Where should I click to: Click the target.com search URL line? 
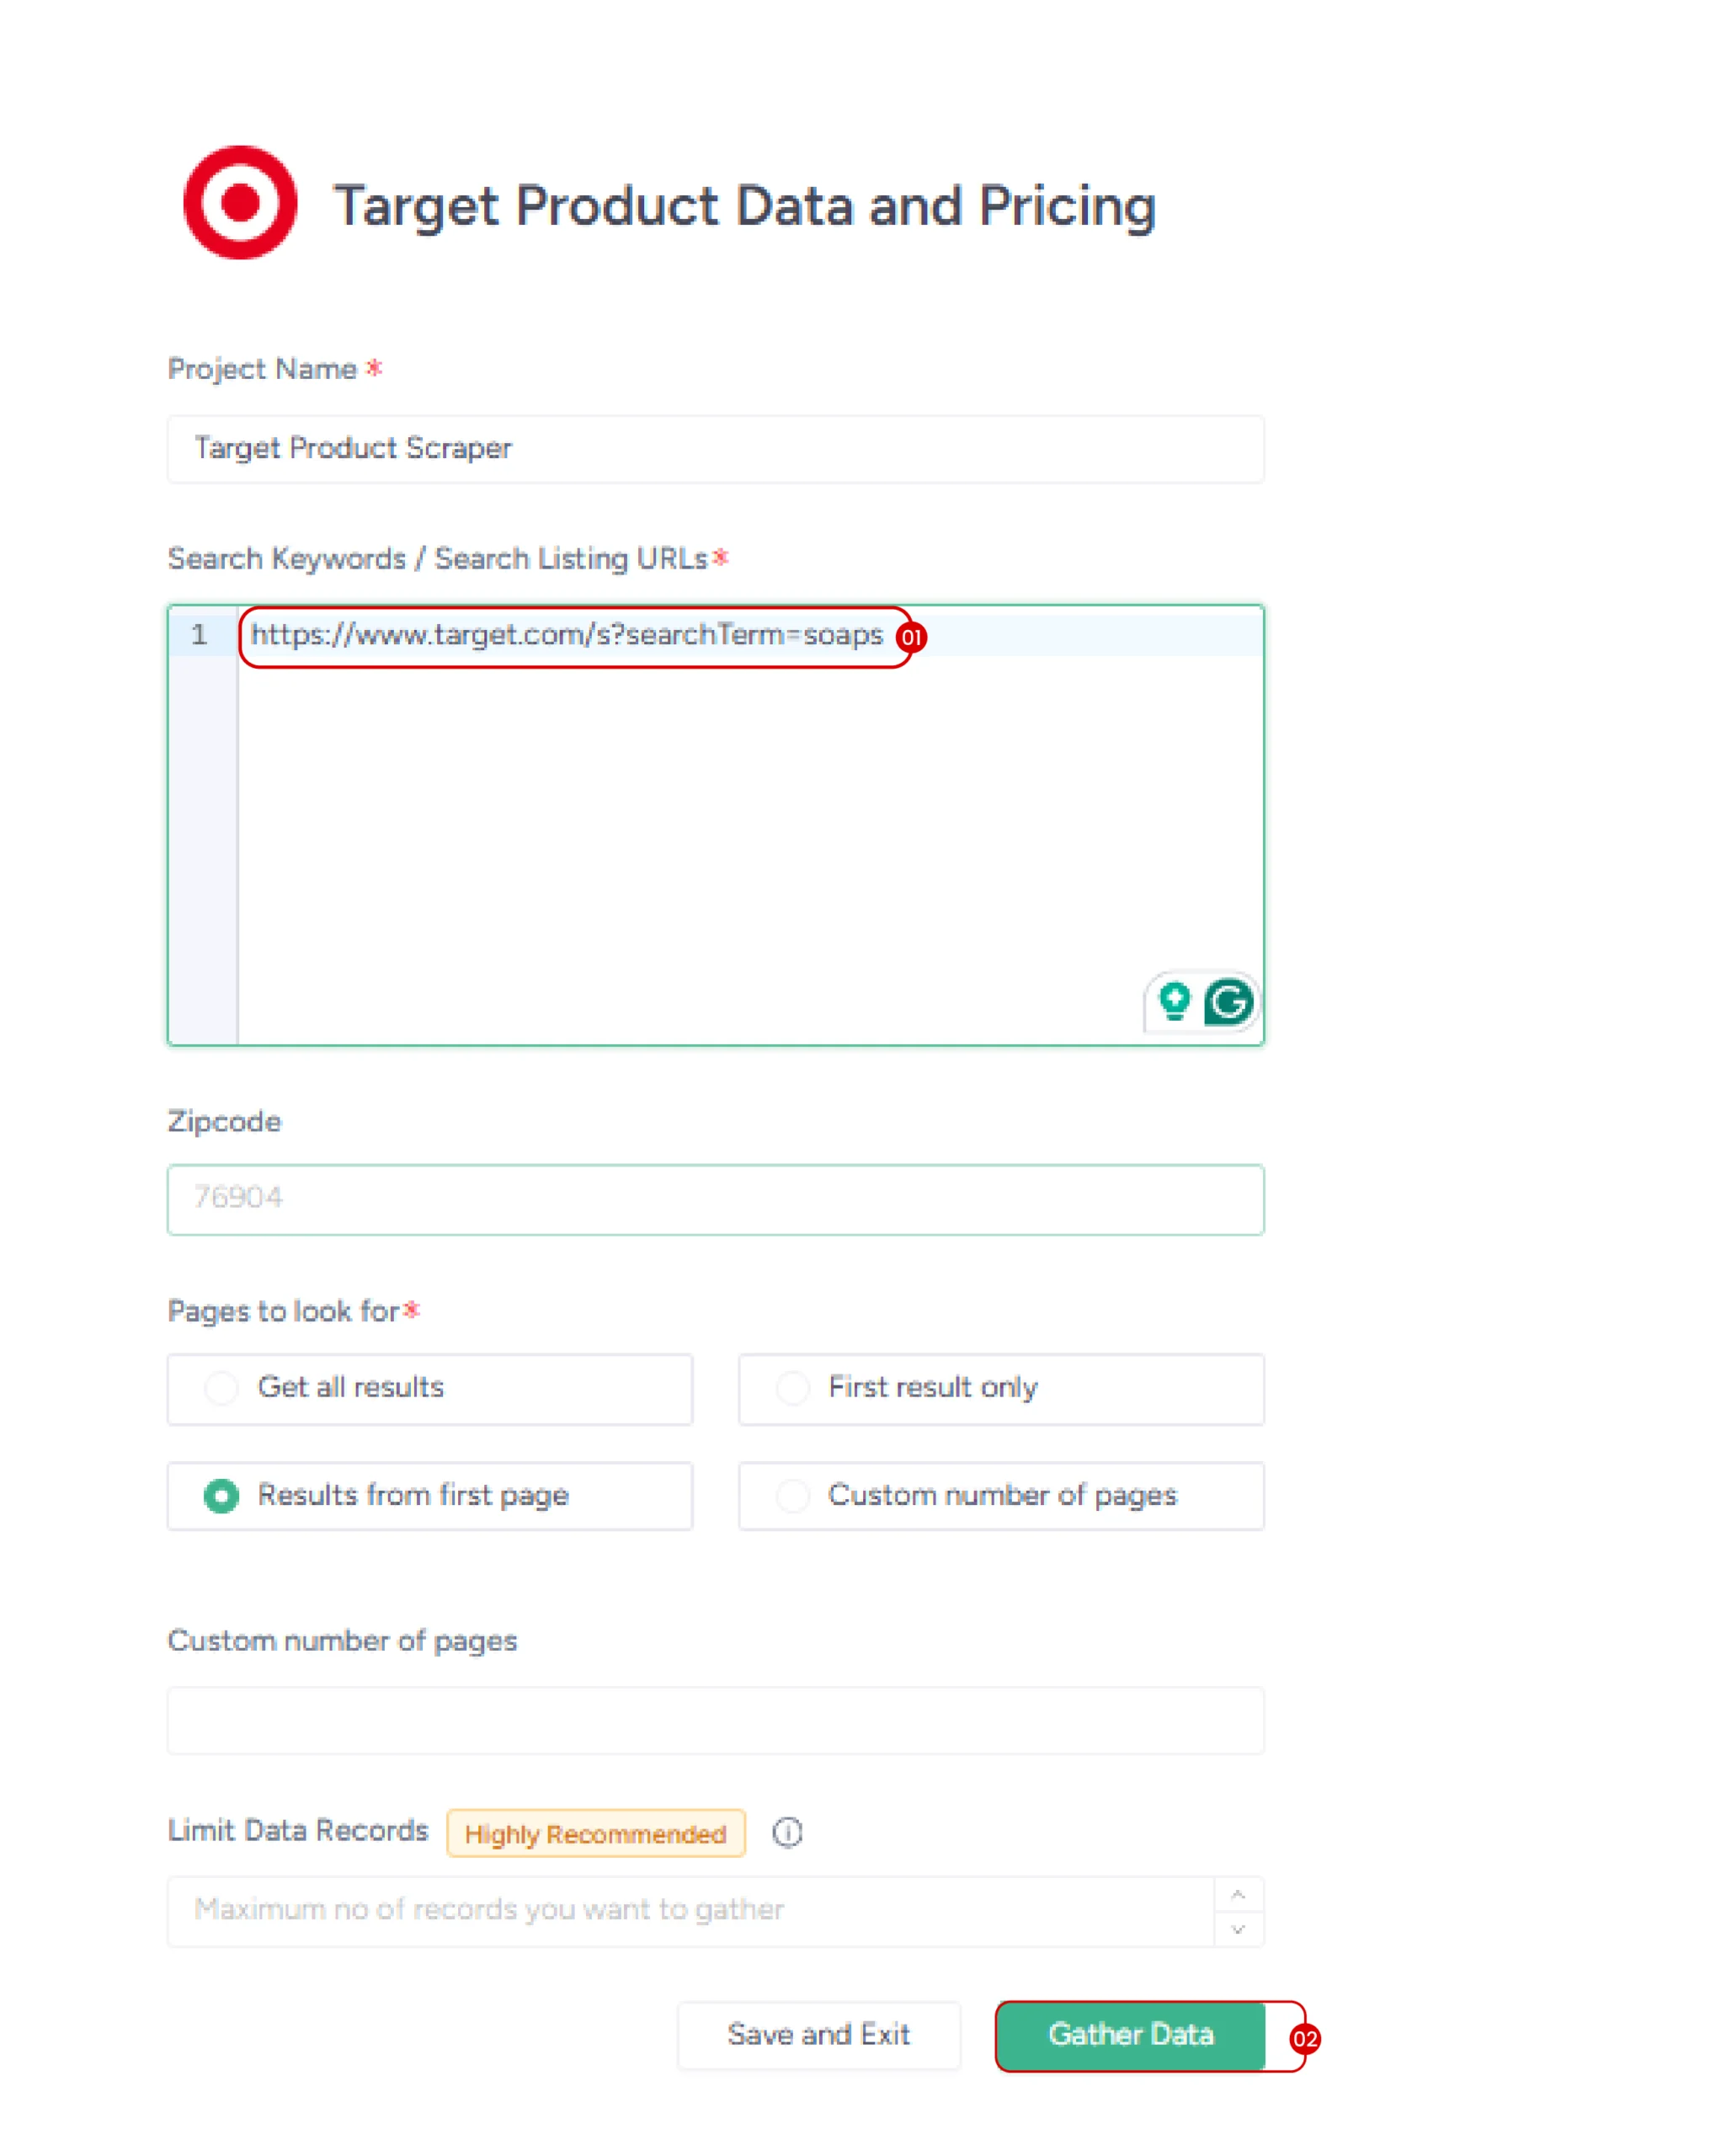click(x=566, y=636)
